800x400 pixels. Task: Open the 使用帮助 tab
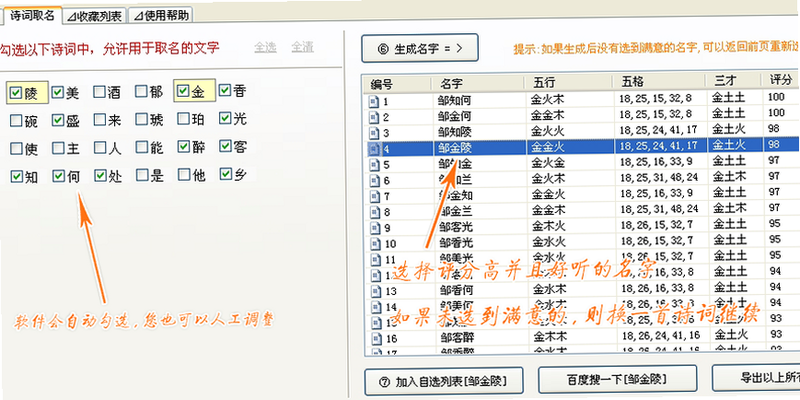(x=161, y=15)
